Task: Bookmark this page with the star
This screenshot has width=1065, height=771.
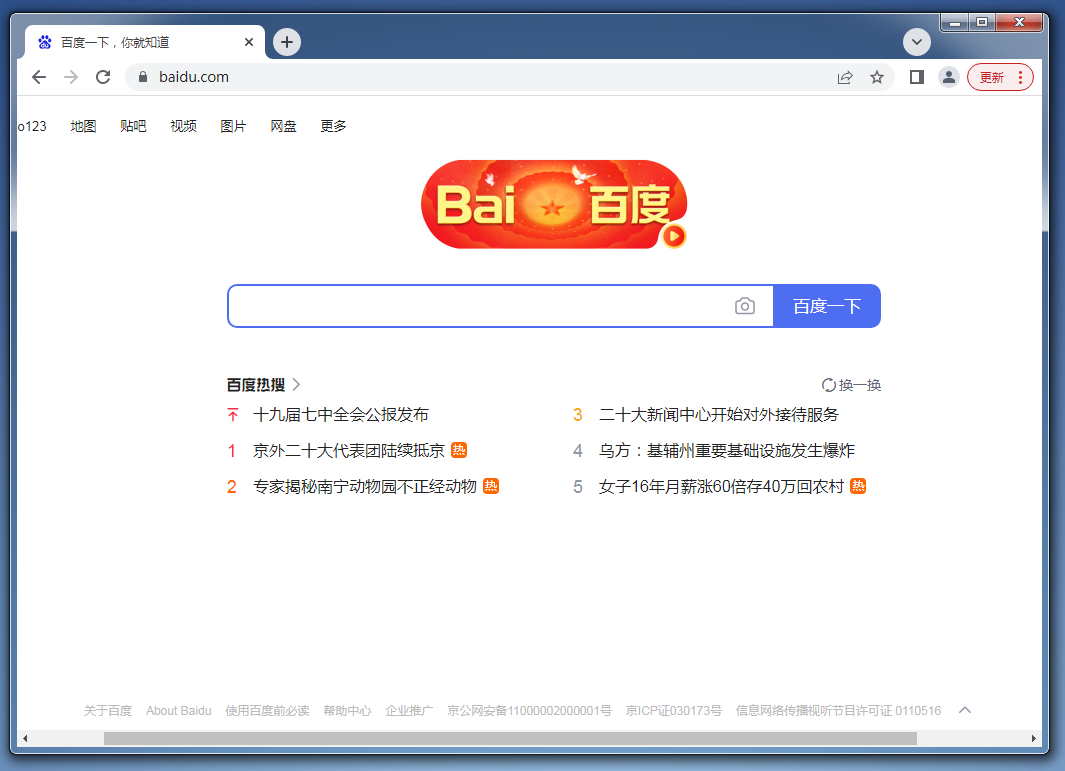Action: pyautogui.click(x=877, y=77)
